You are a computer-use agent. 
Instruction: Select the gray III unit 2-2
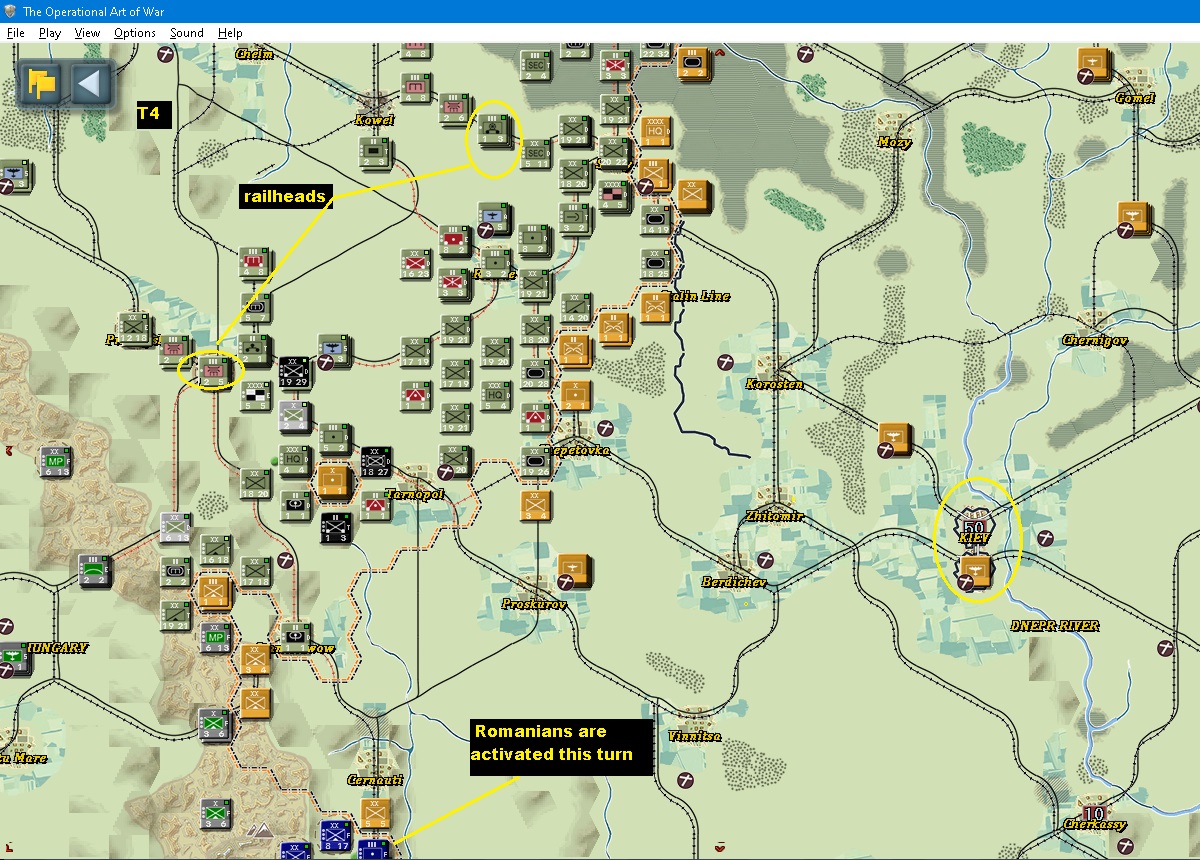coord(95,569)
